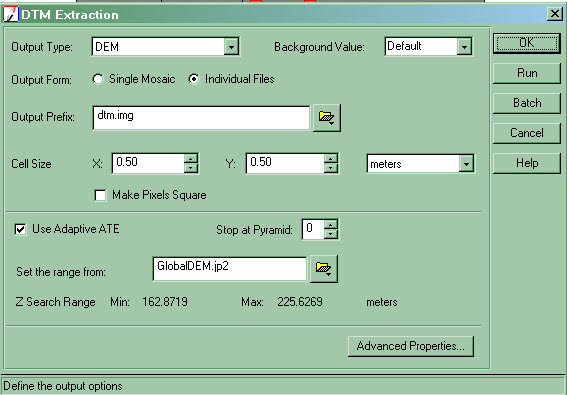Select the Single Mosaic output form

98,79
